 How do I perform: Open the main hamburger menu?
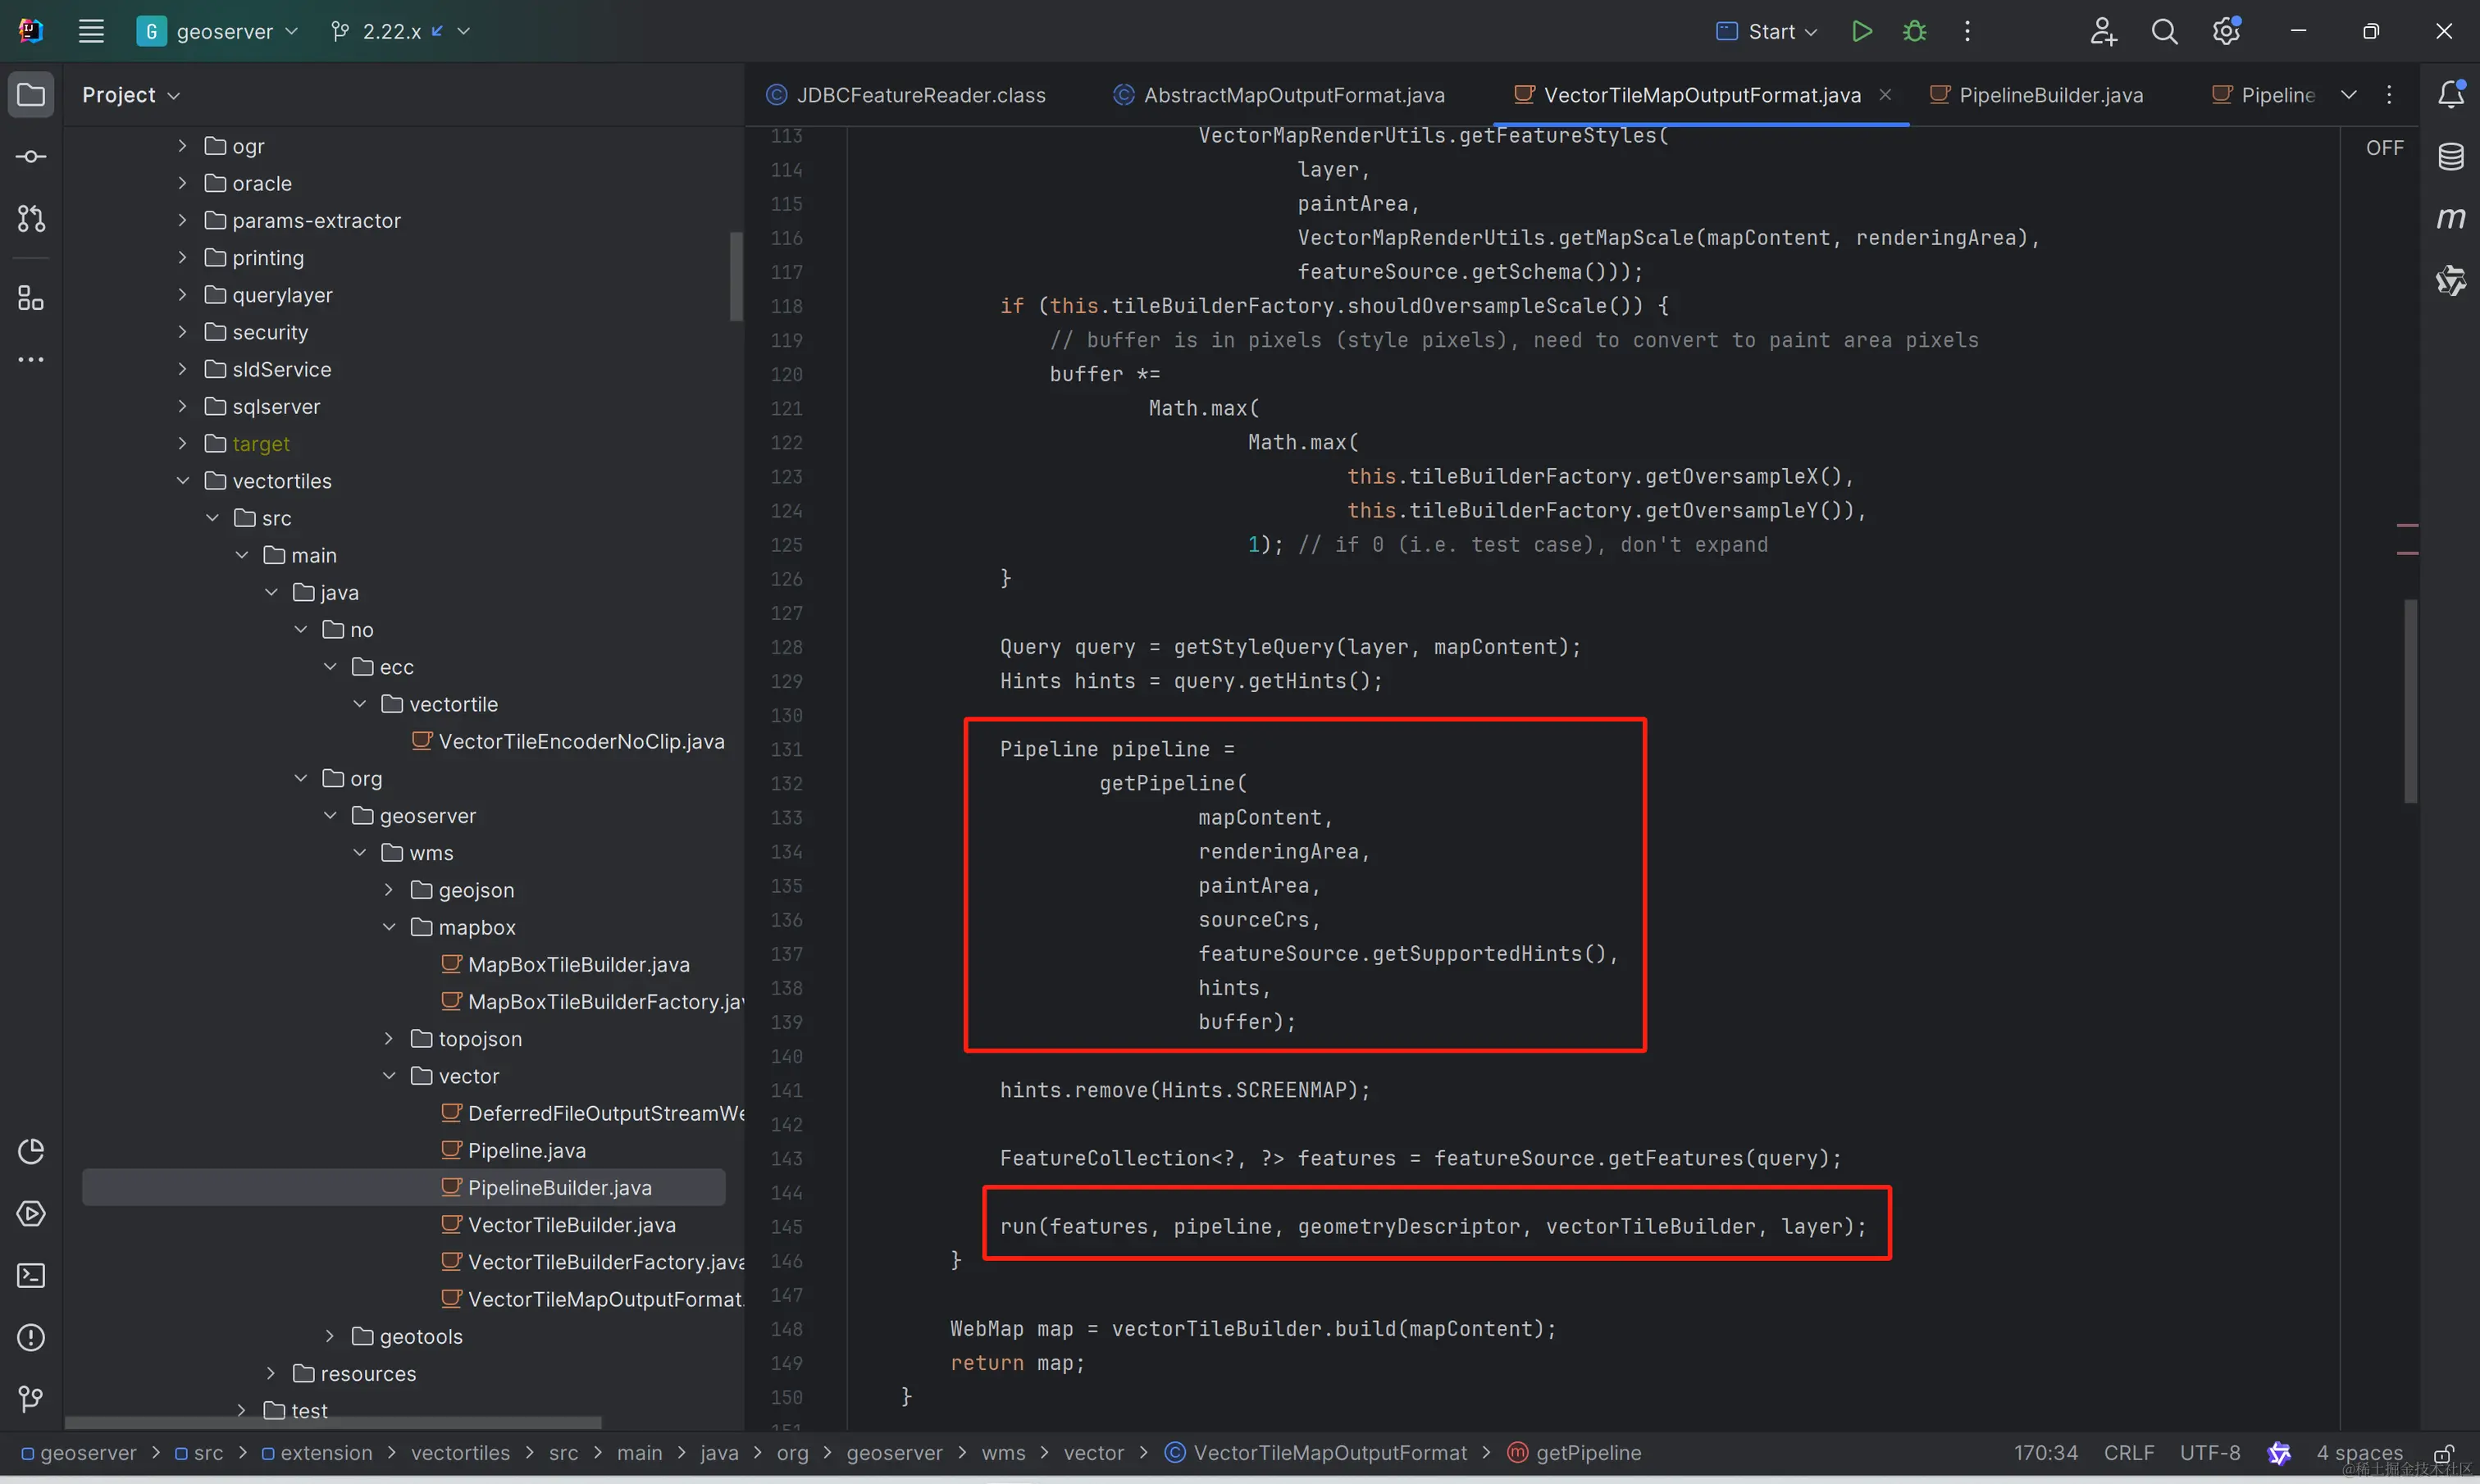point(91,31)
